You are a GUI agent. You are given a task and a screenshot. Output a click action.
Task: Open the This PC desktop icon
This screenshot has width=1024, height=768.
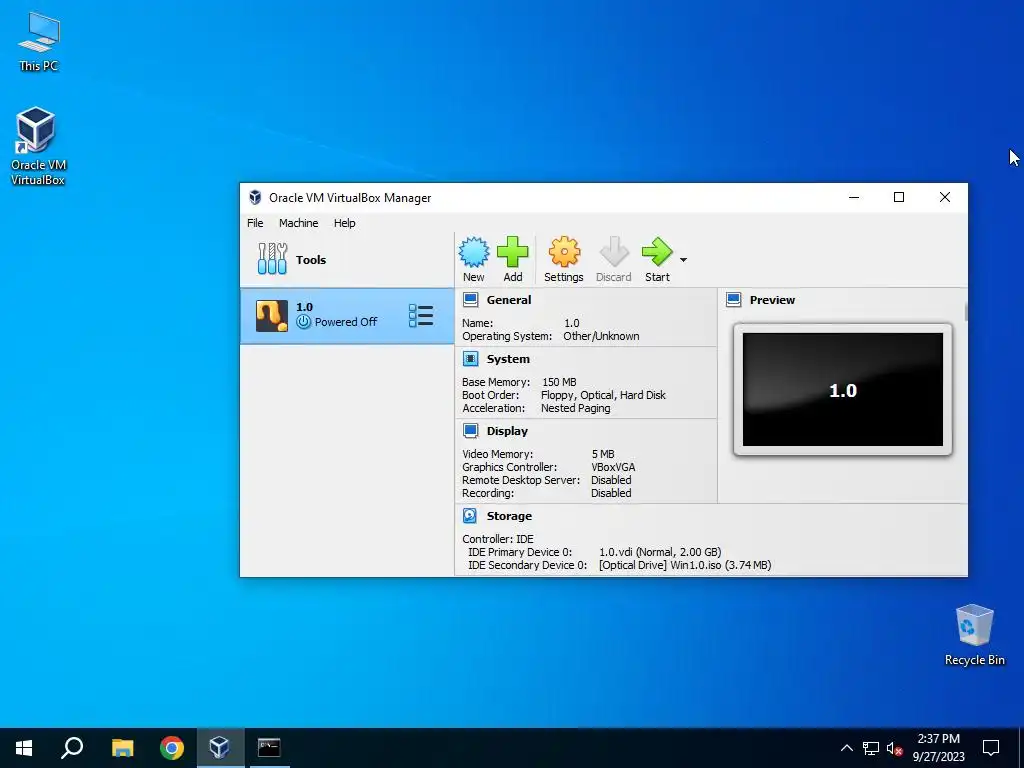(x=39, y=40)
